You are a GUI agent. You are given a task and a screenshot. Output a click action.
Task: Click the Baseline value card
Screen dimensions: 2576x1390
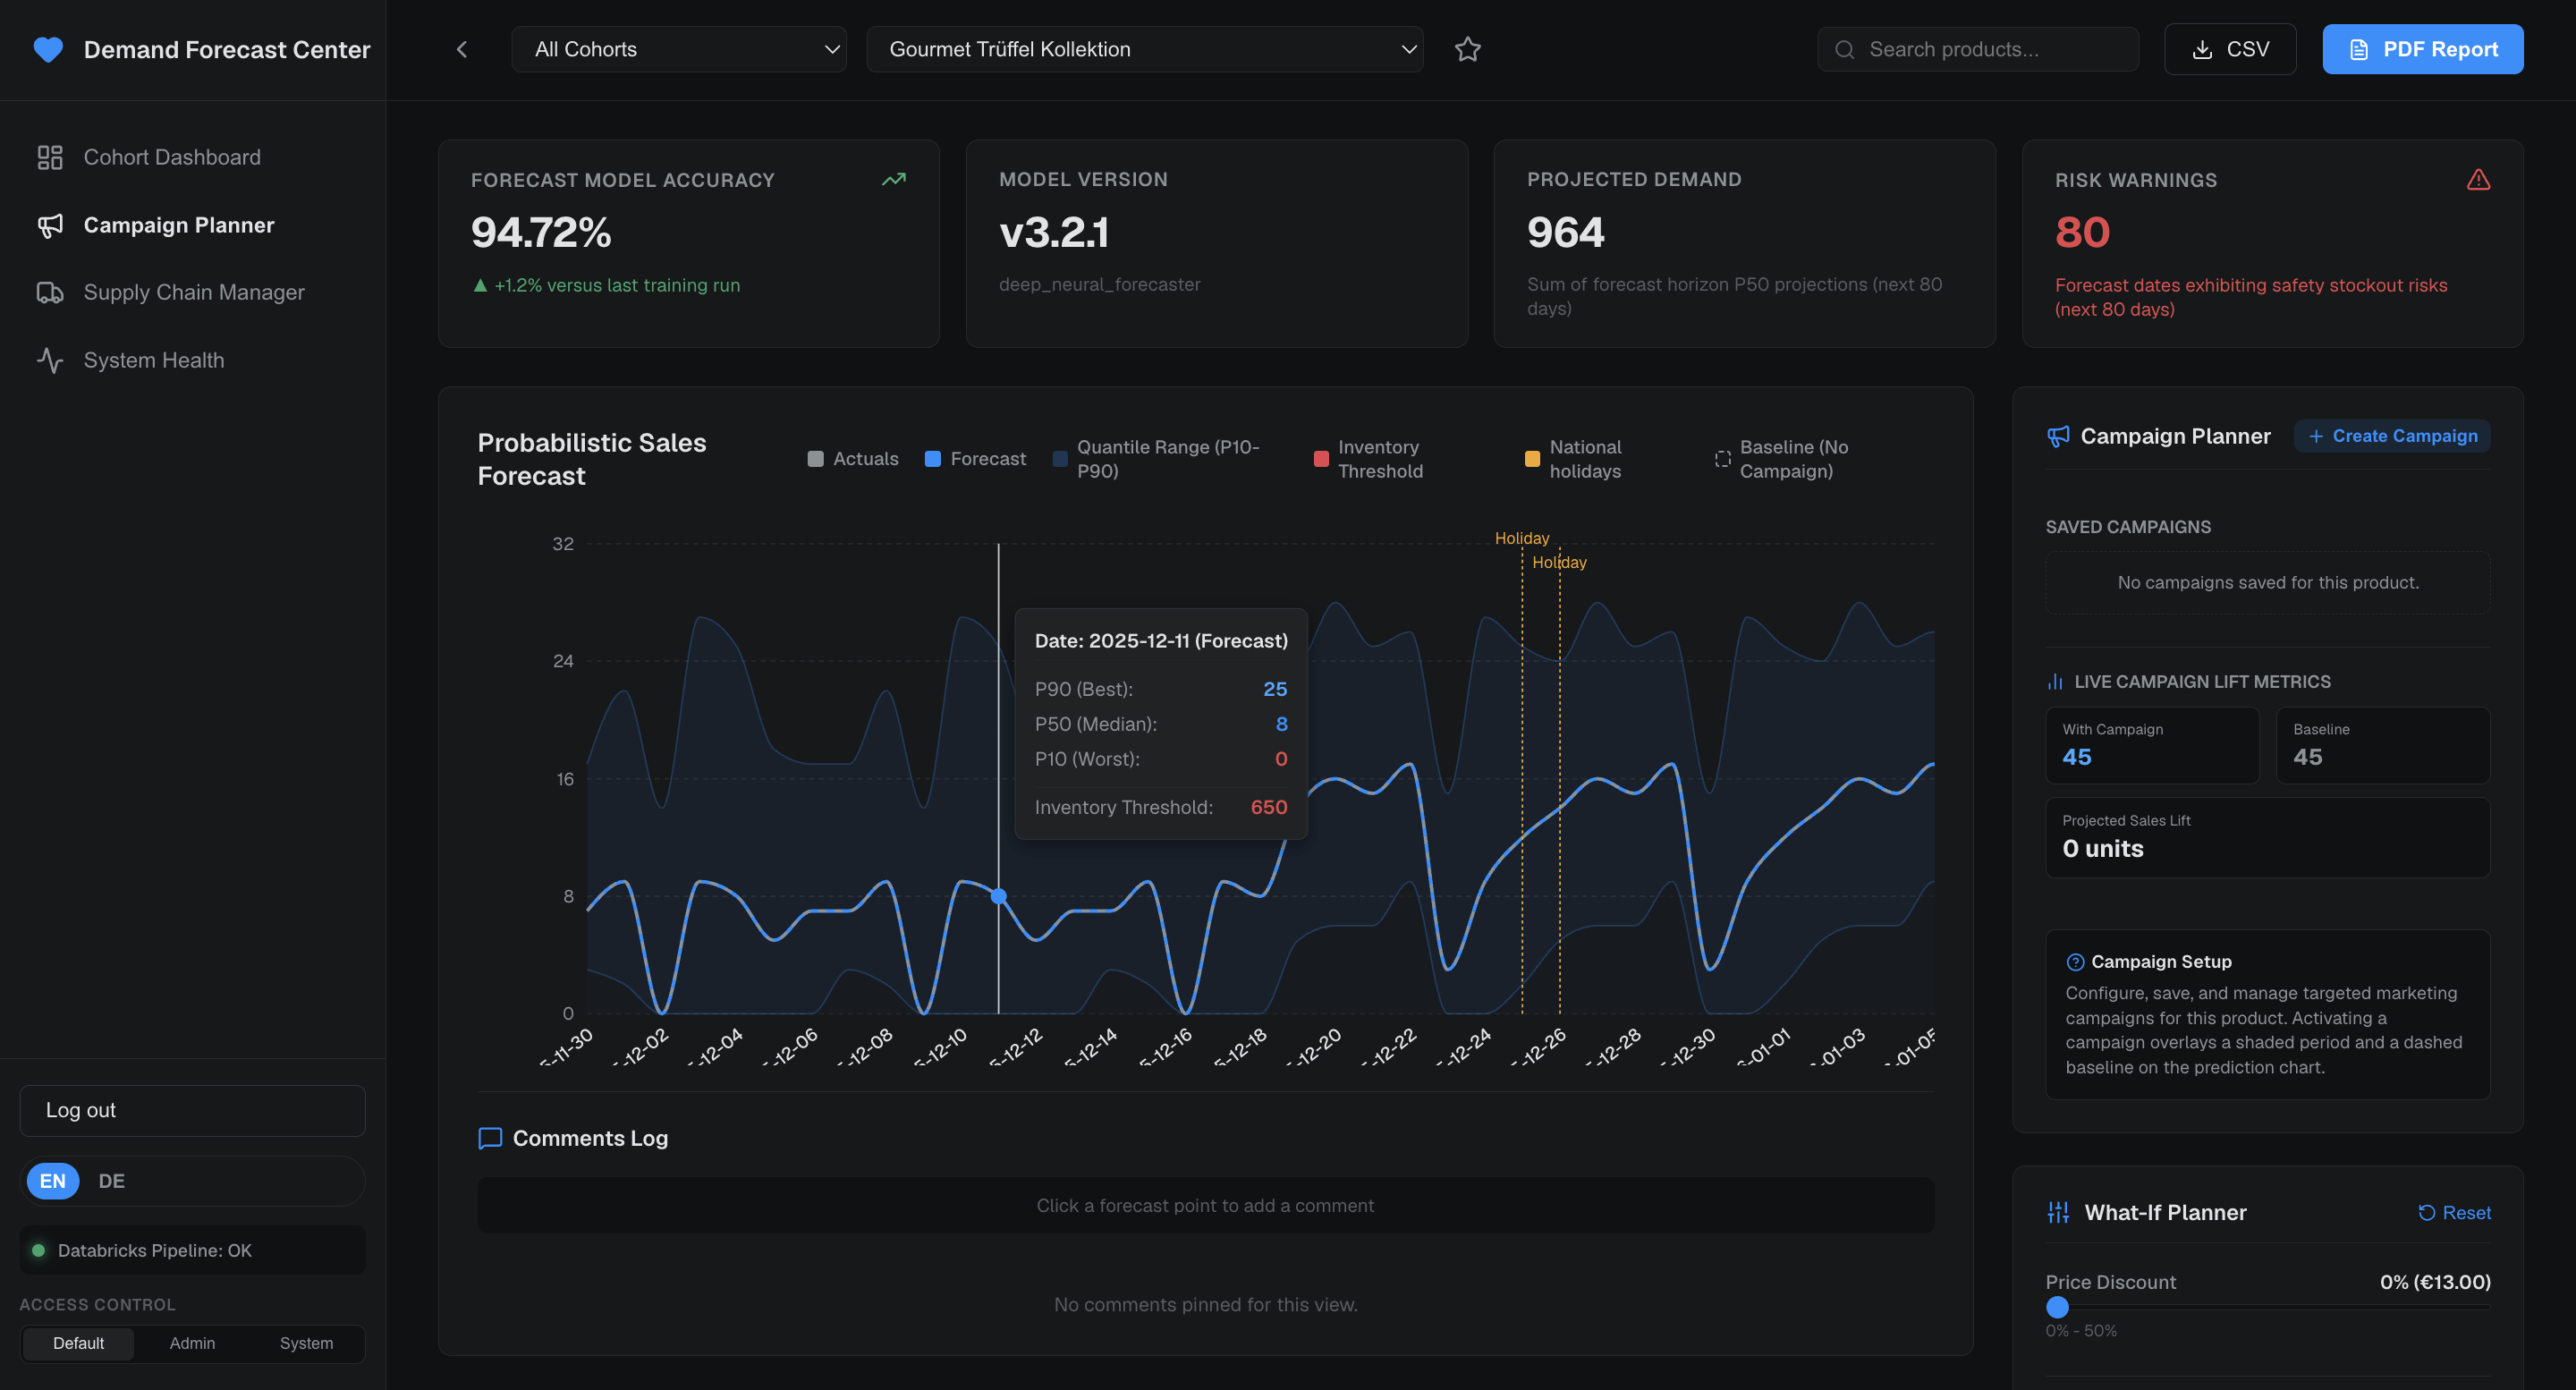pos(2383,745)
